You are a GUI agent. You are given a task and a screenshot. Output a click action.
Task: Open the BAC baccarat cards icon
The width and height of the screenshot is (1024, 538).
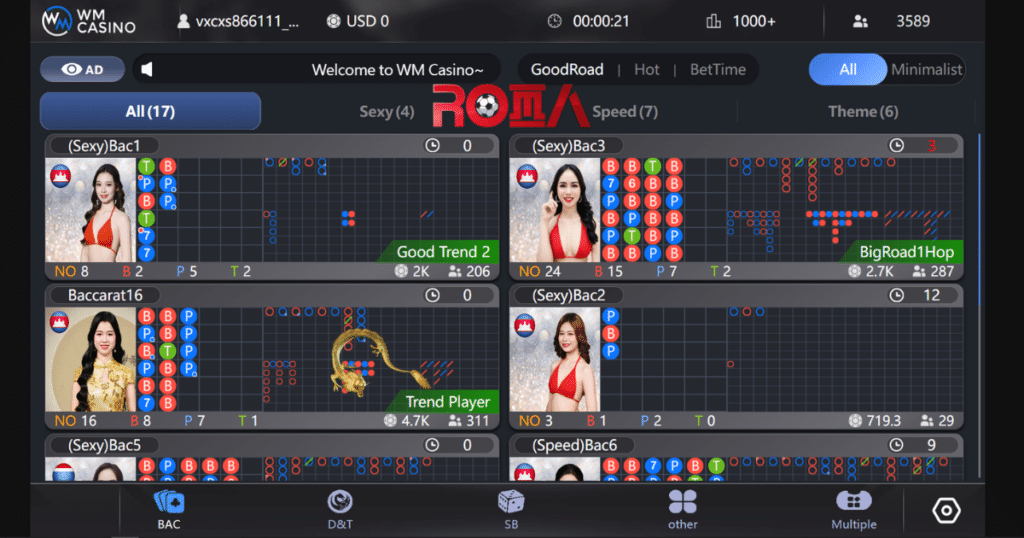click(x=168, y=502)
